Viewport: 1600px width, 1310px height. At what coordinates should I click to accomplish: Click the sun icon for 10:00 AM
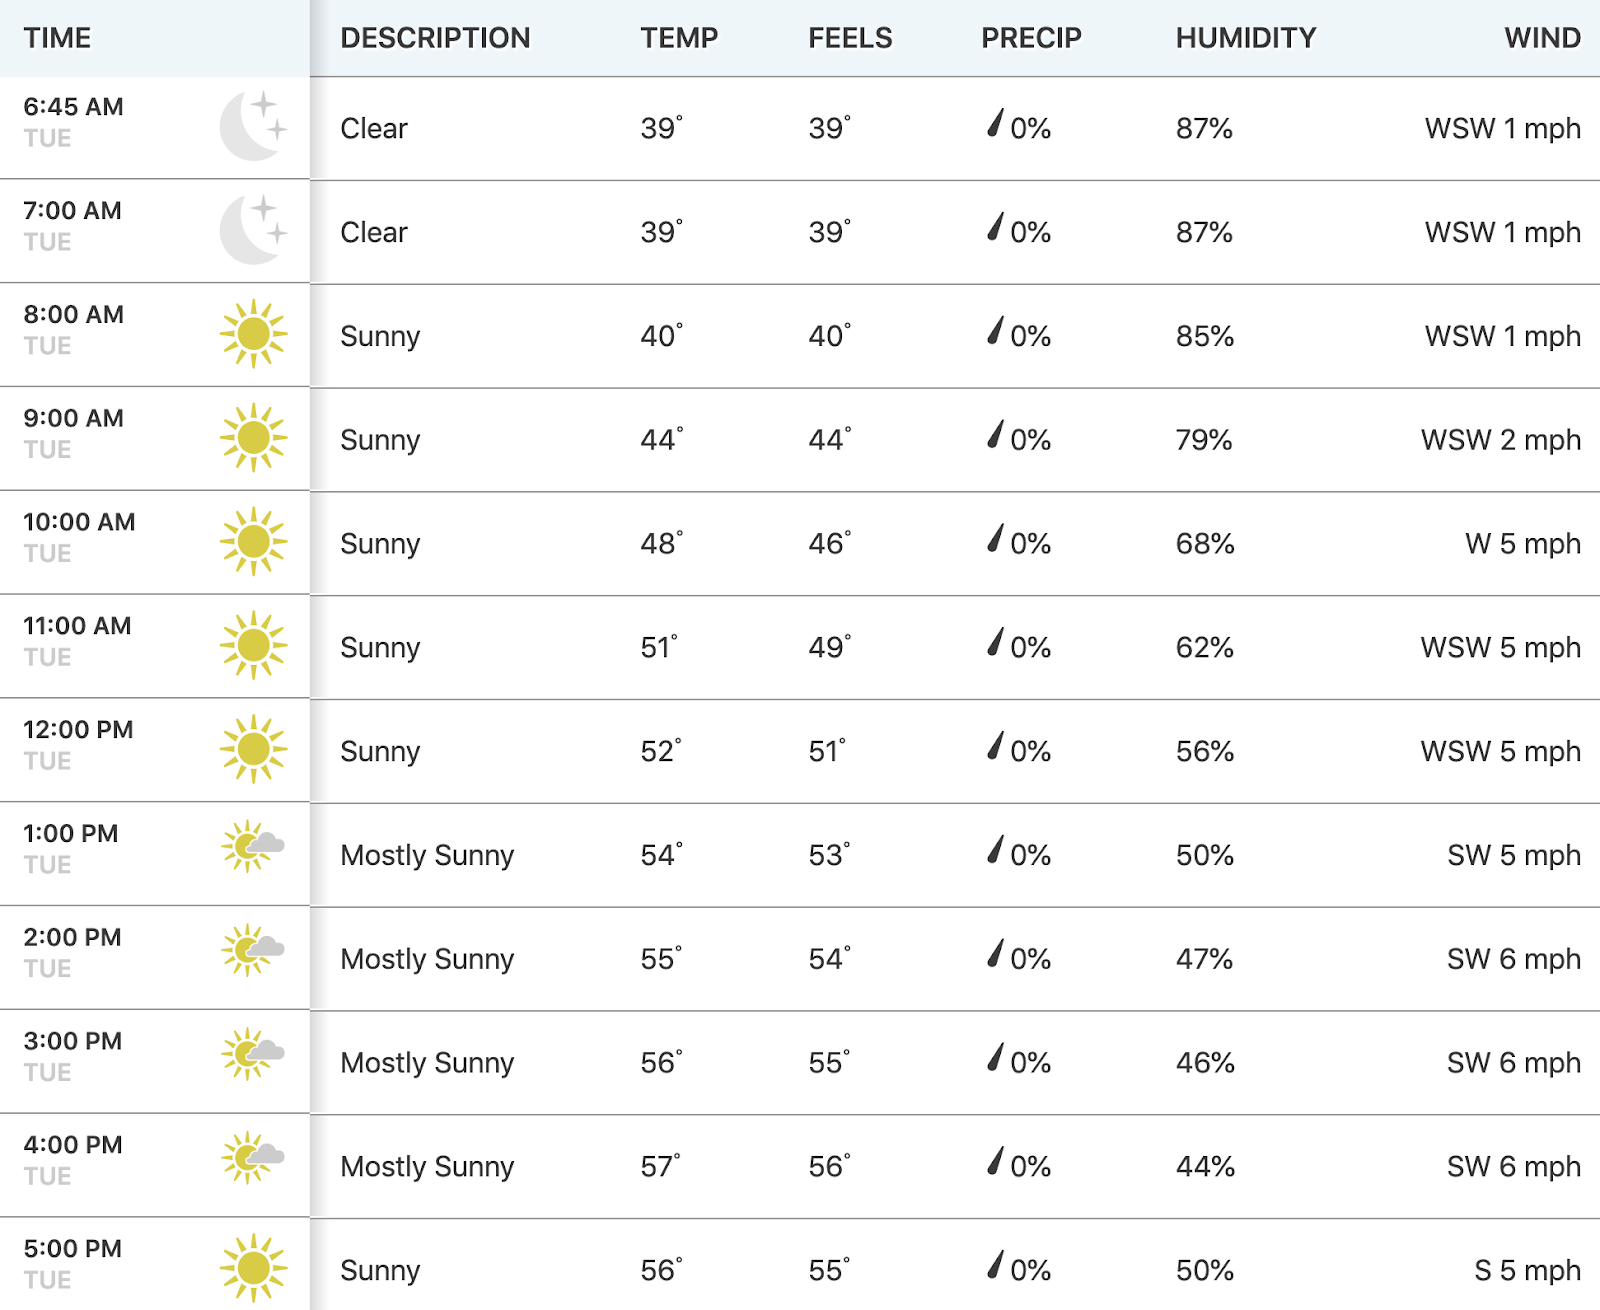tap(254, 541)
